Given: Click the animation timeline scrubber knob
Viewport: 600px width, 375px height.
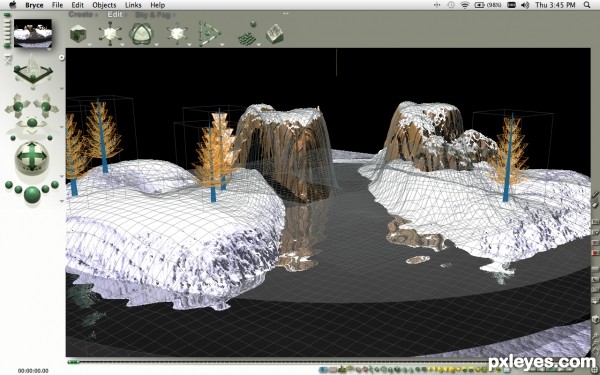Looking at the screenshot, I should click(73, 362).
